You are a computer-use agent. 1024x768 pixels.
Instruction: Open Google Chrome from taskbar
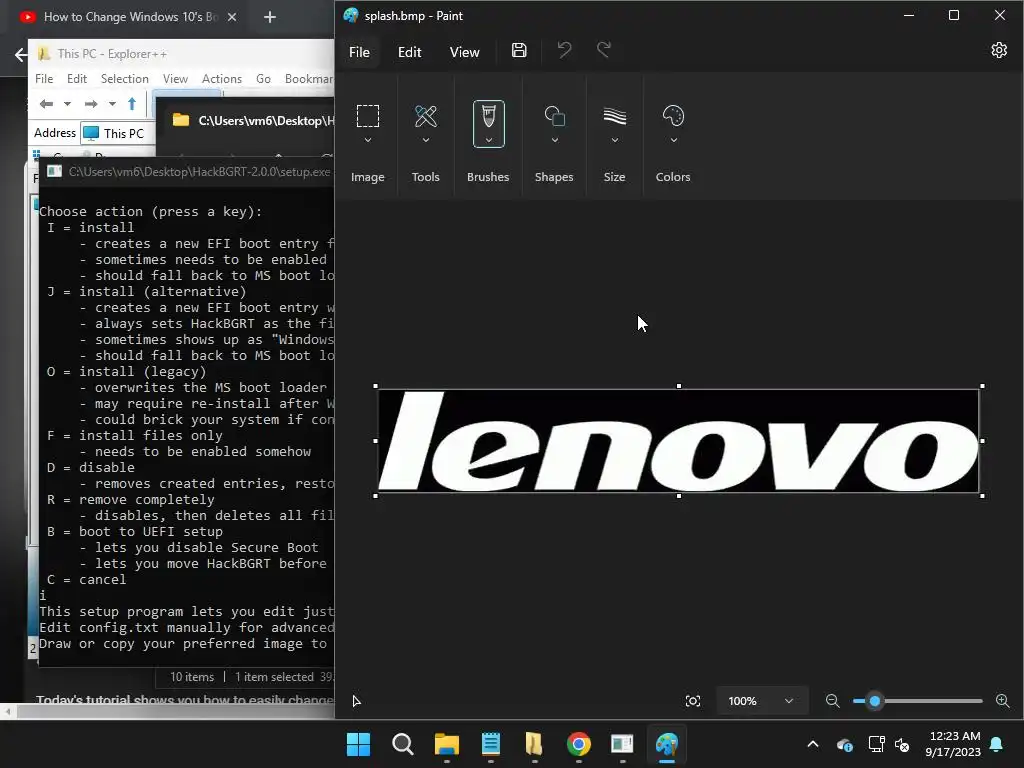579,744
